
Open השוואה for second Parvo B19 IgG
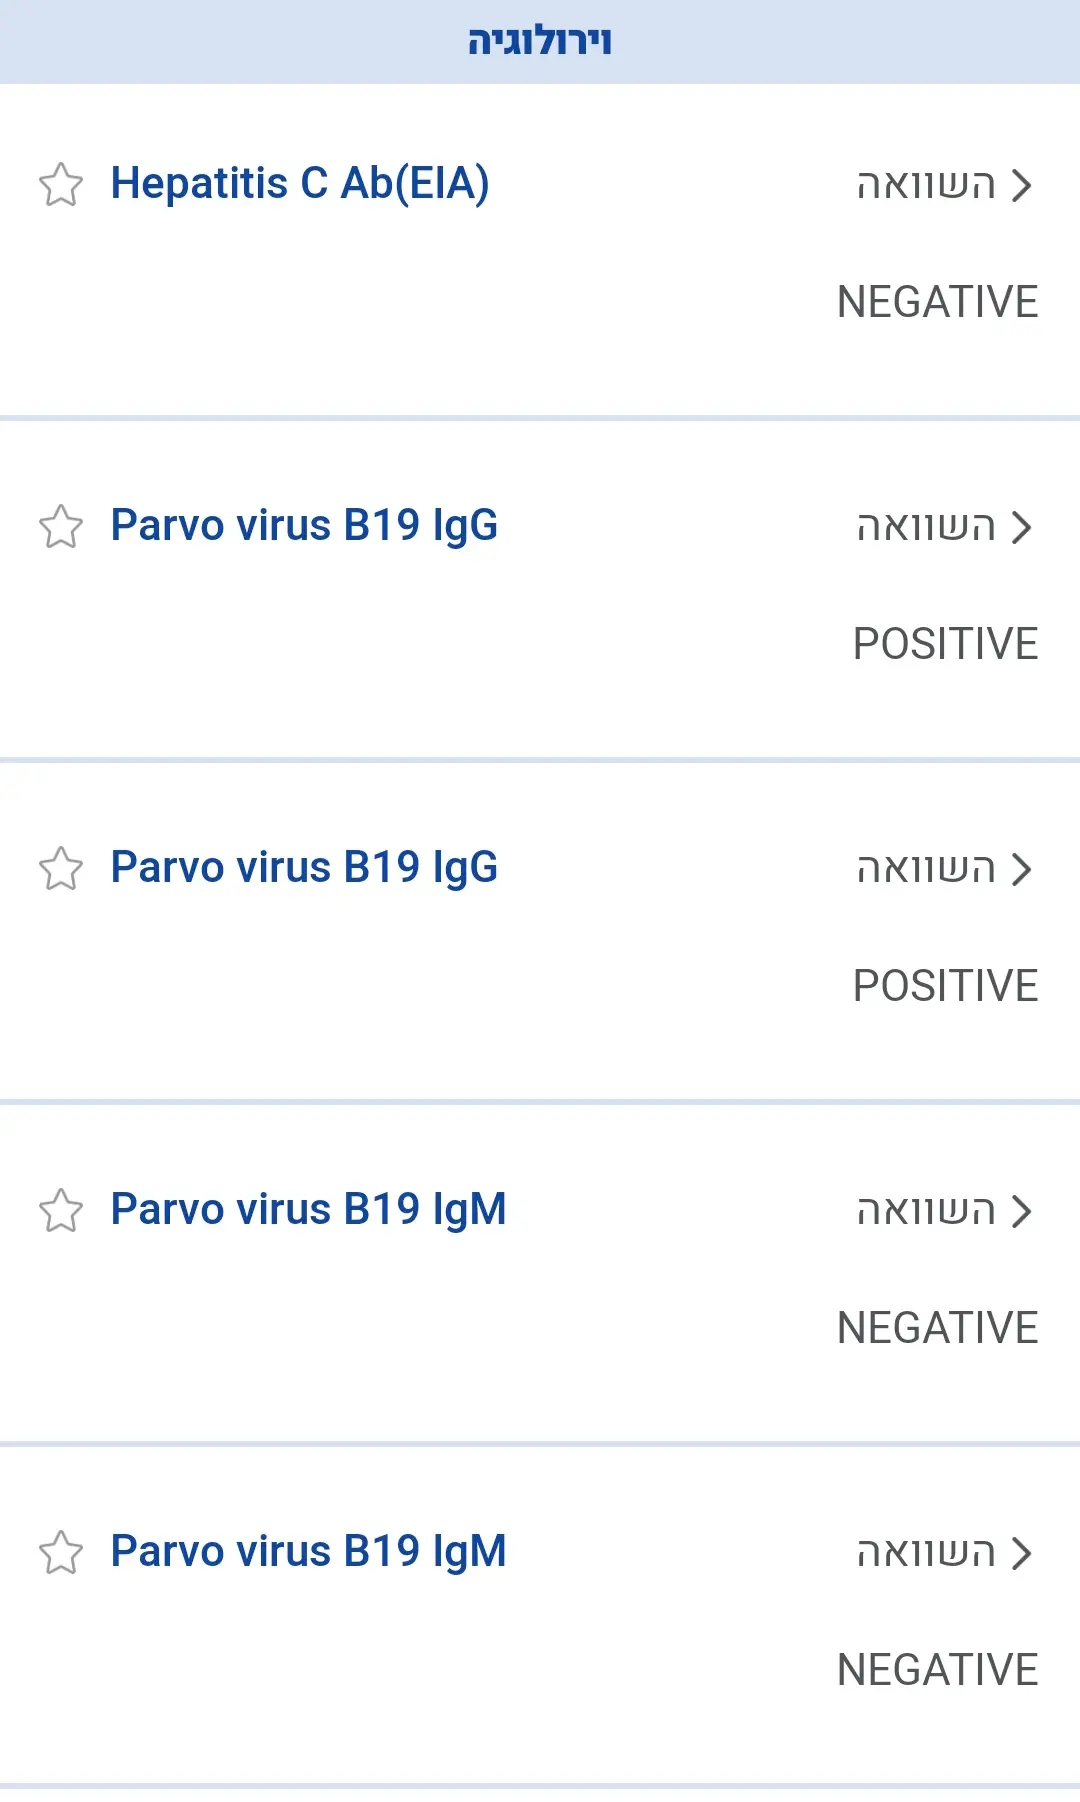(x=943, y=869)
